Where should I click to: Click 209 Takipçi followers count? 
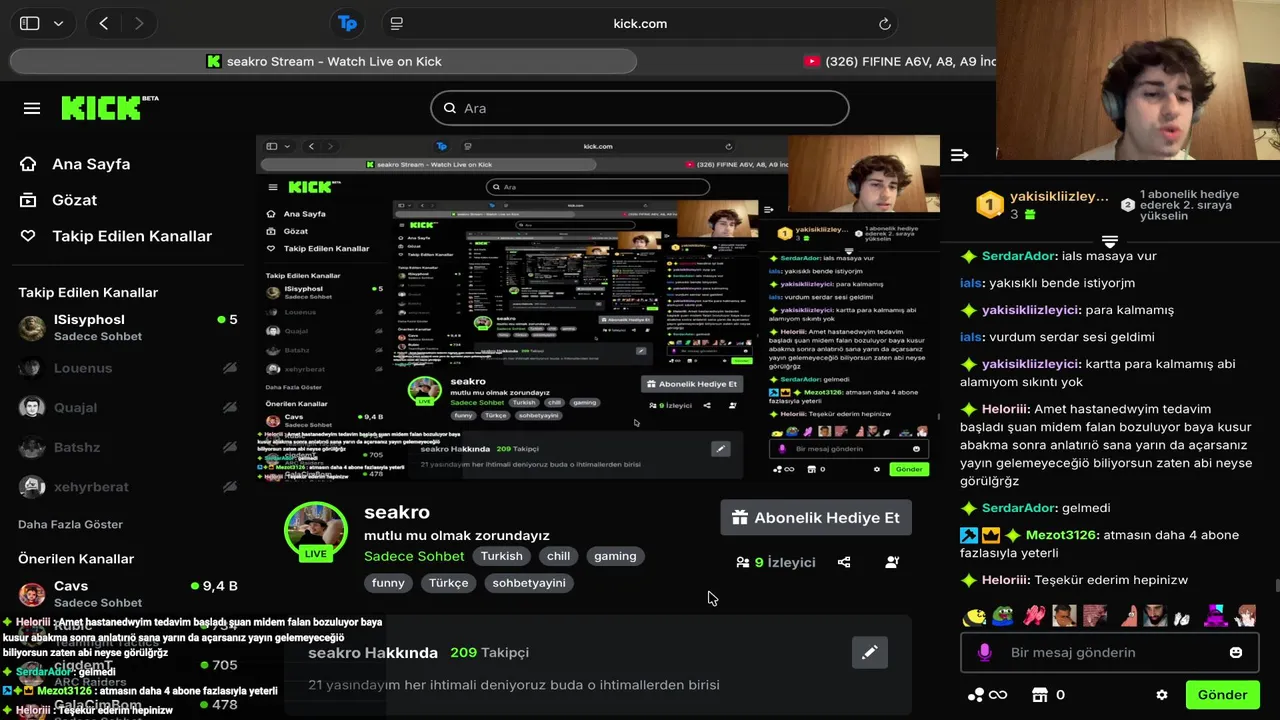point(489,652)
